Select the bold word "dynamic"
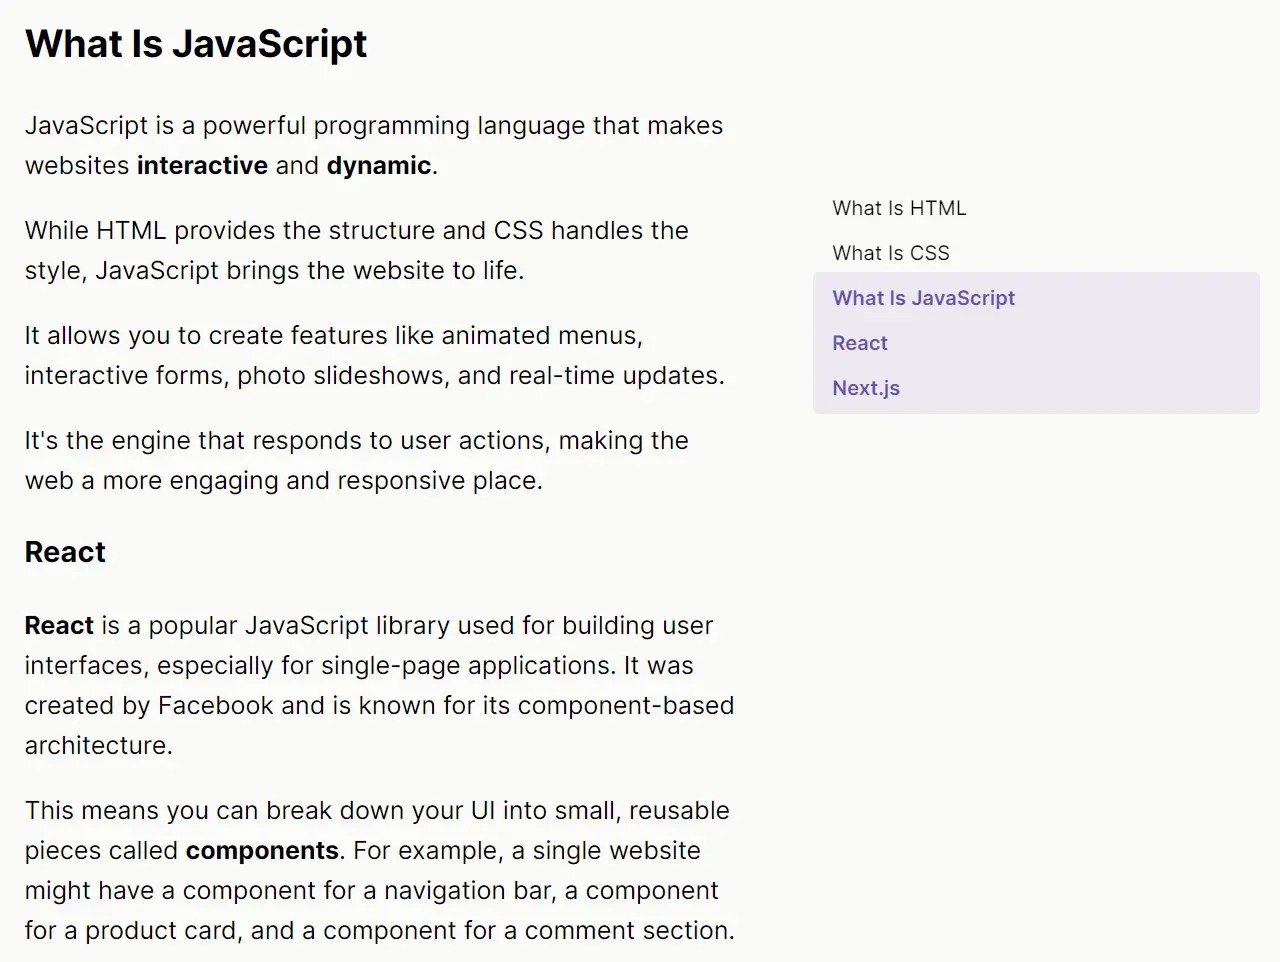 (x=378, y=165)
